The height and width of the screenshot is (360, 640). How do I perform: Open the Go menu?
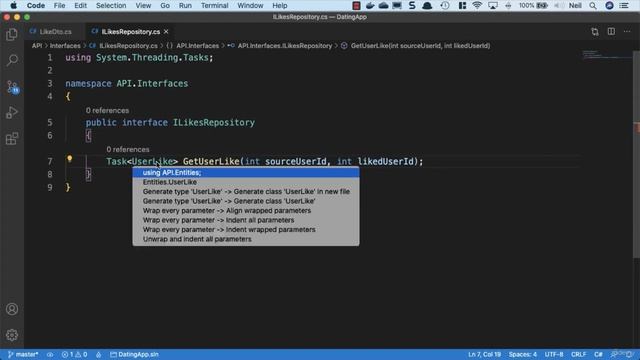click(x=165, y=5)
